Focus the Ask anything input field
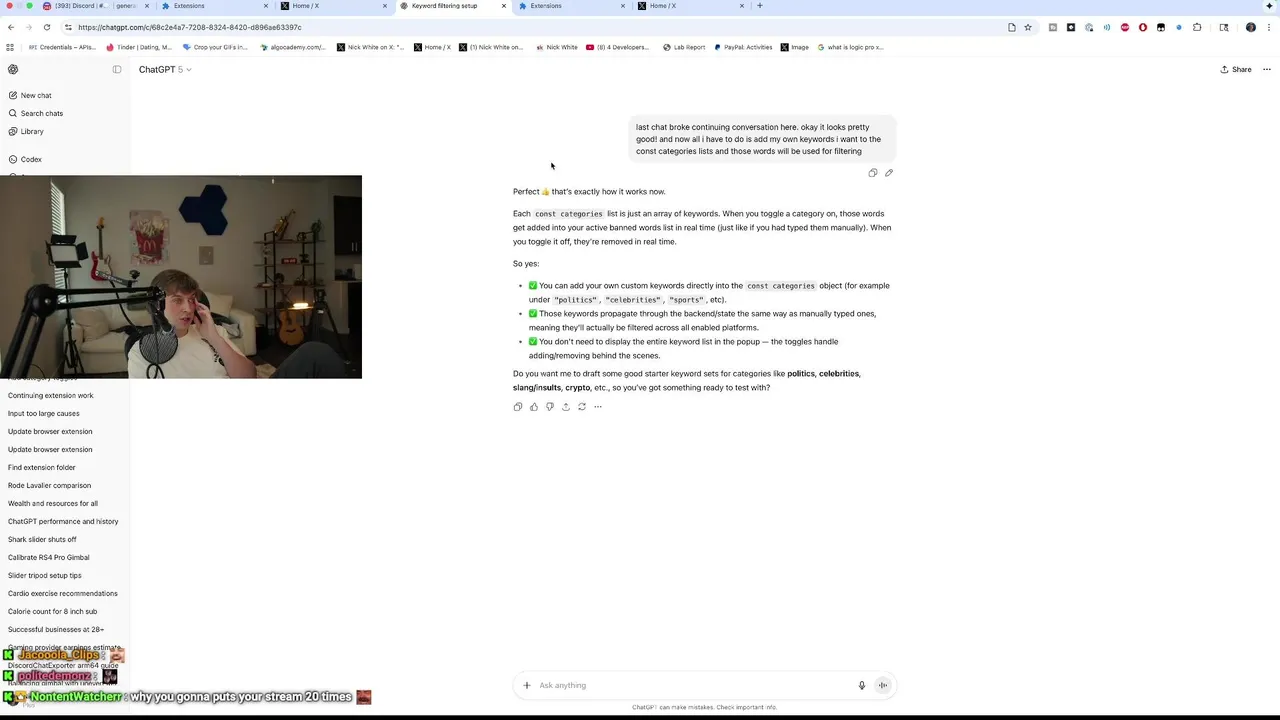Image resolution: width=1280 pixels, height=720 pixels. coord(693,685)
